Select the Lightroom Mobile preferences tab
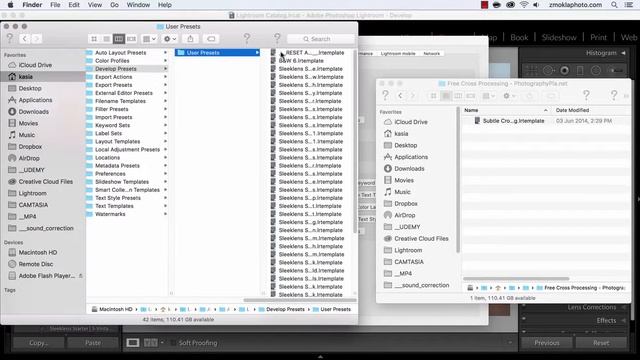The image size is (640, 360). tap(398, 53)
